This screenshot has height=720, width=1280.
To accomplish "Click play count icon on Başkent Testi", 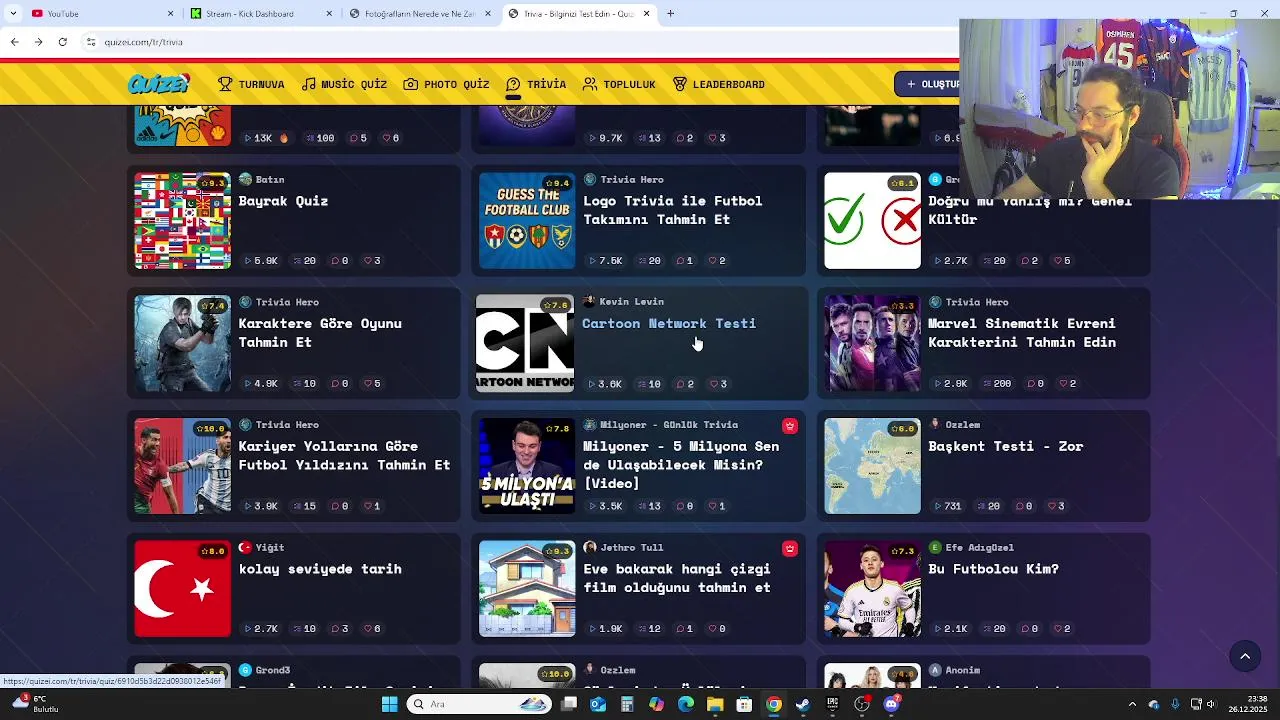I will [x=937, y=506].
